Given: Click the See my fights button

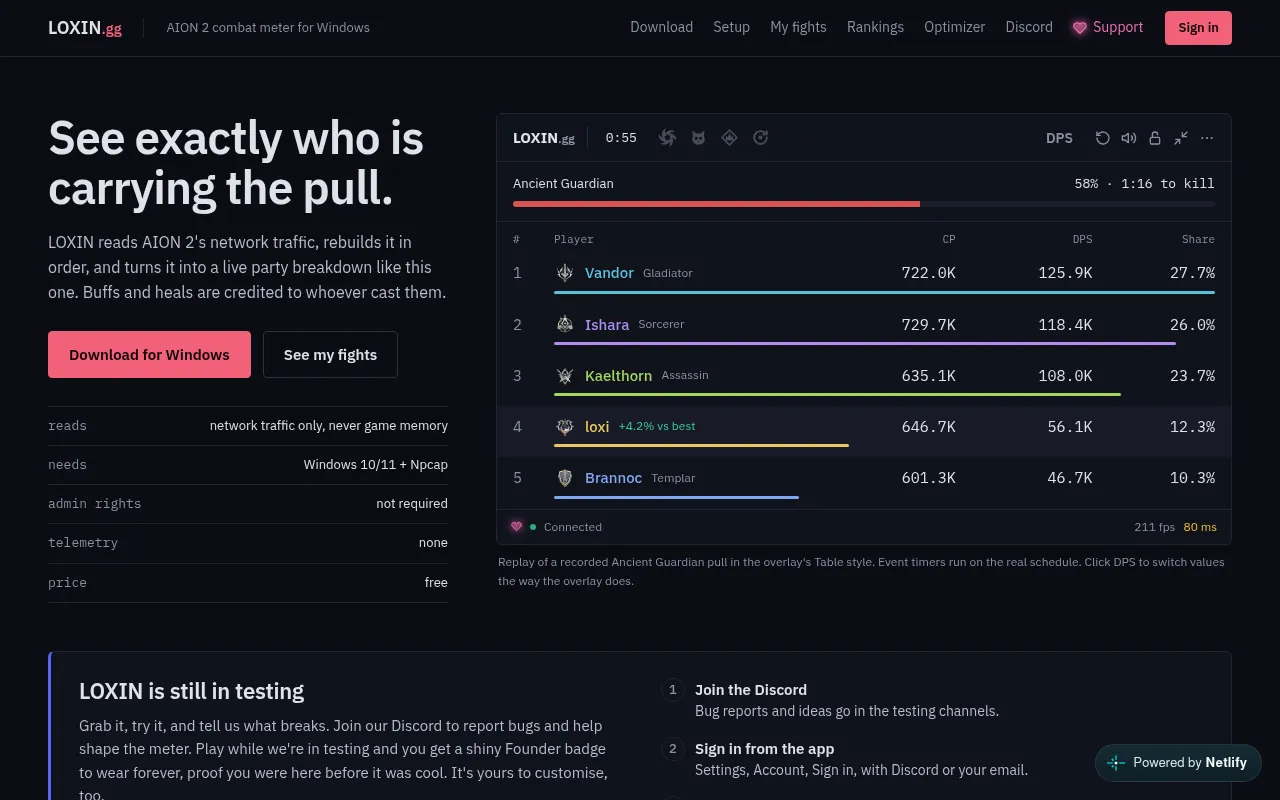Looking at the screenshot, I should tap(330, 354).
